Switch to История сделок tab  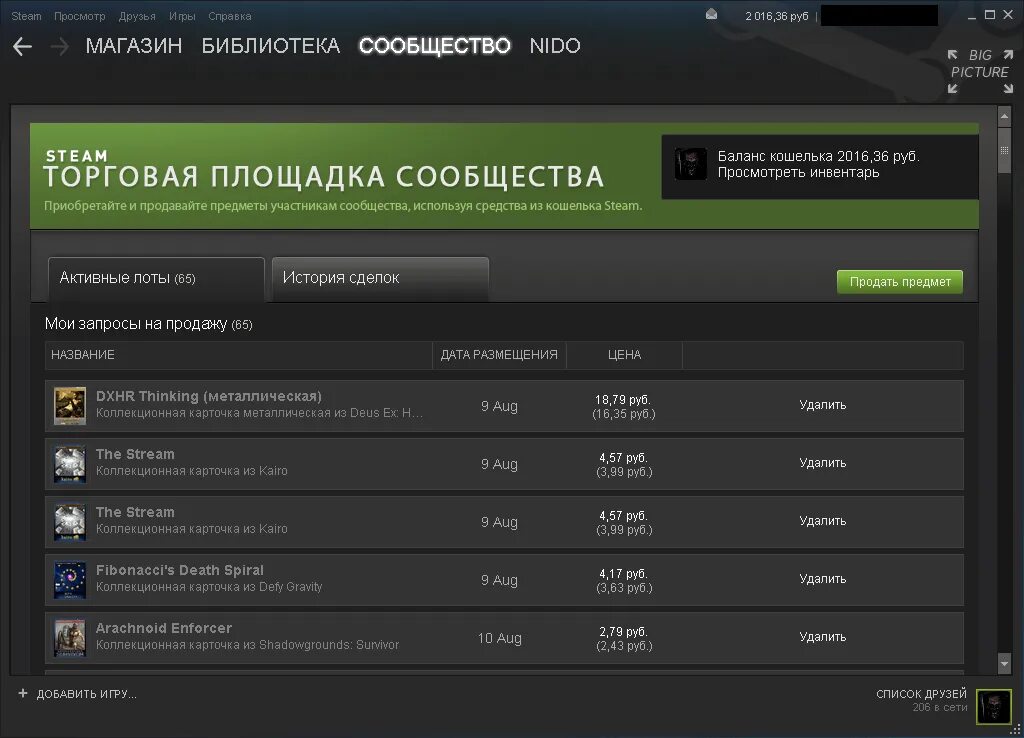click(x=380, y=279)
